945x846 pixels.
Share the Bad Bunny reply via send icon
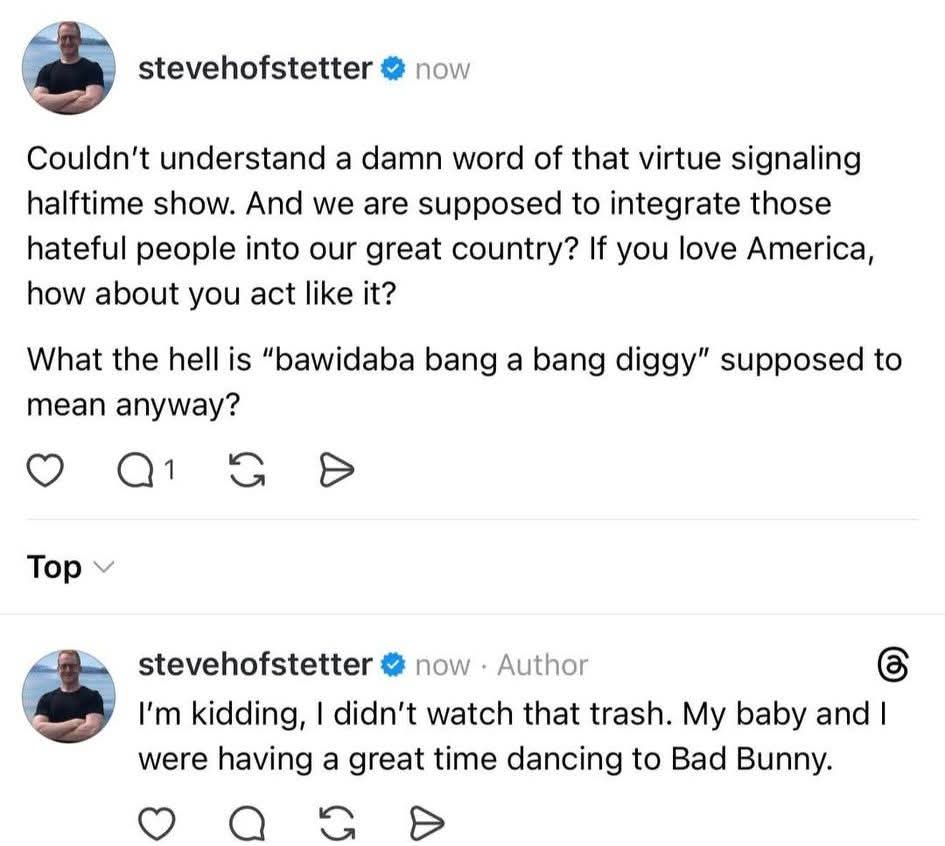(x=425, y=822)
